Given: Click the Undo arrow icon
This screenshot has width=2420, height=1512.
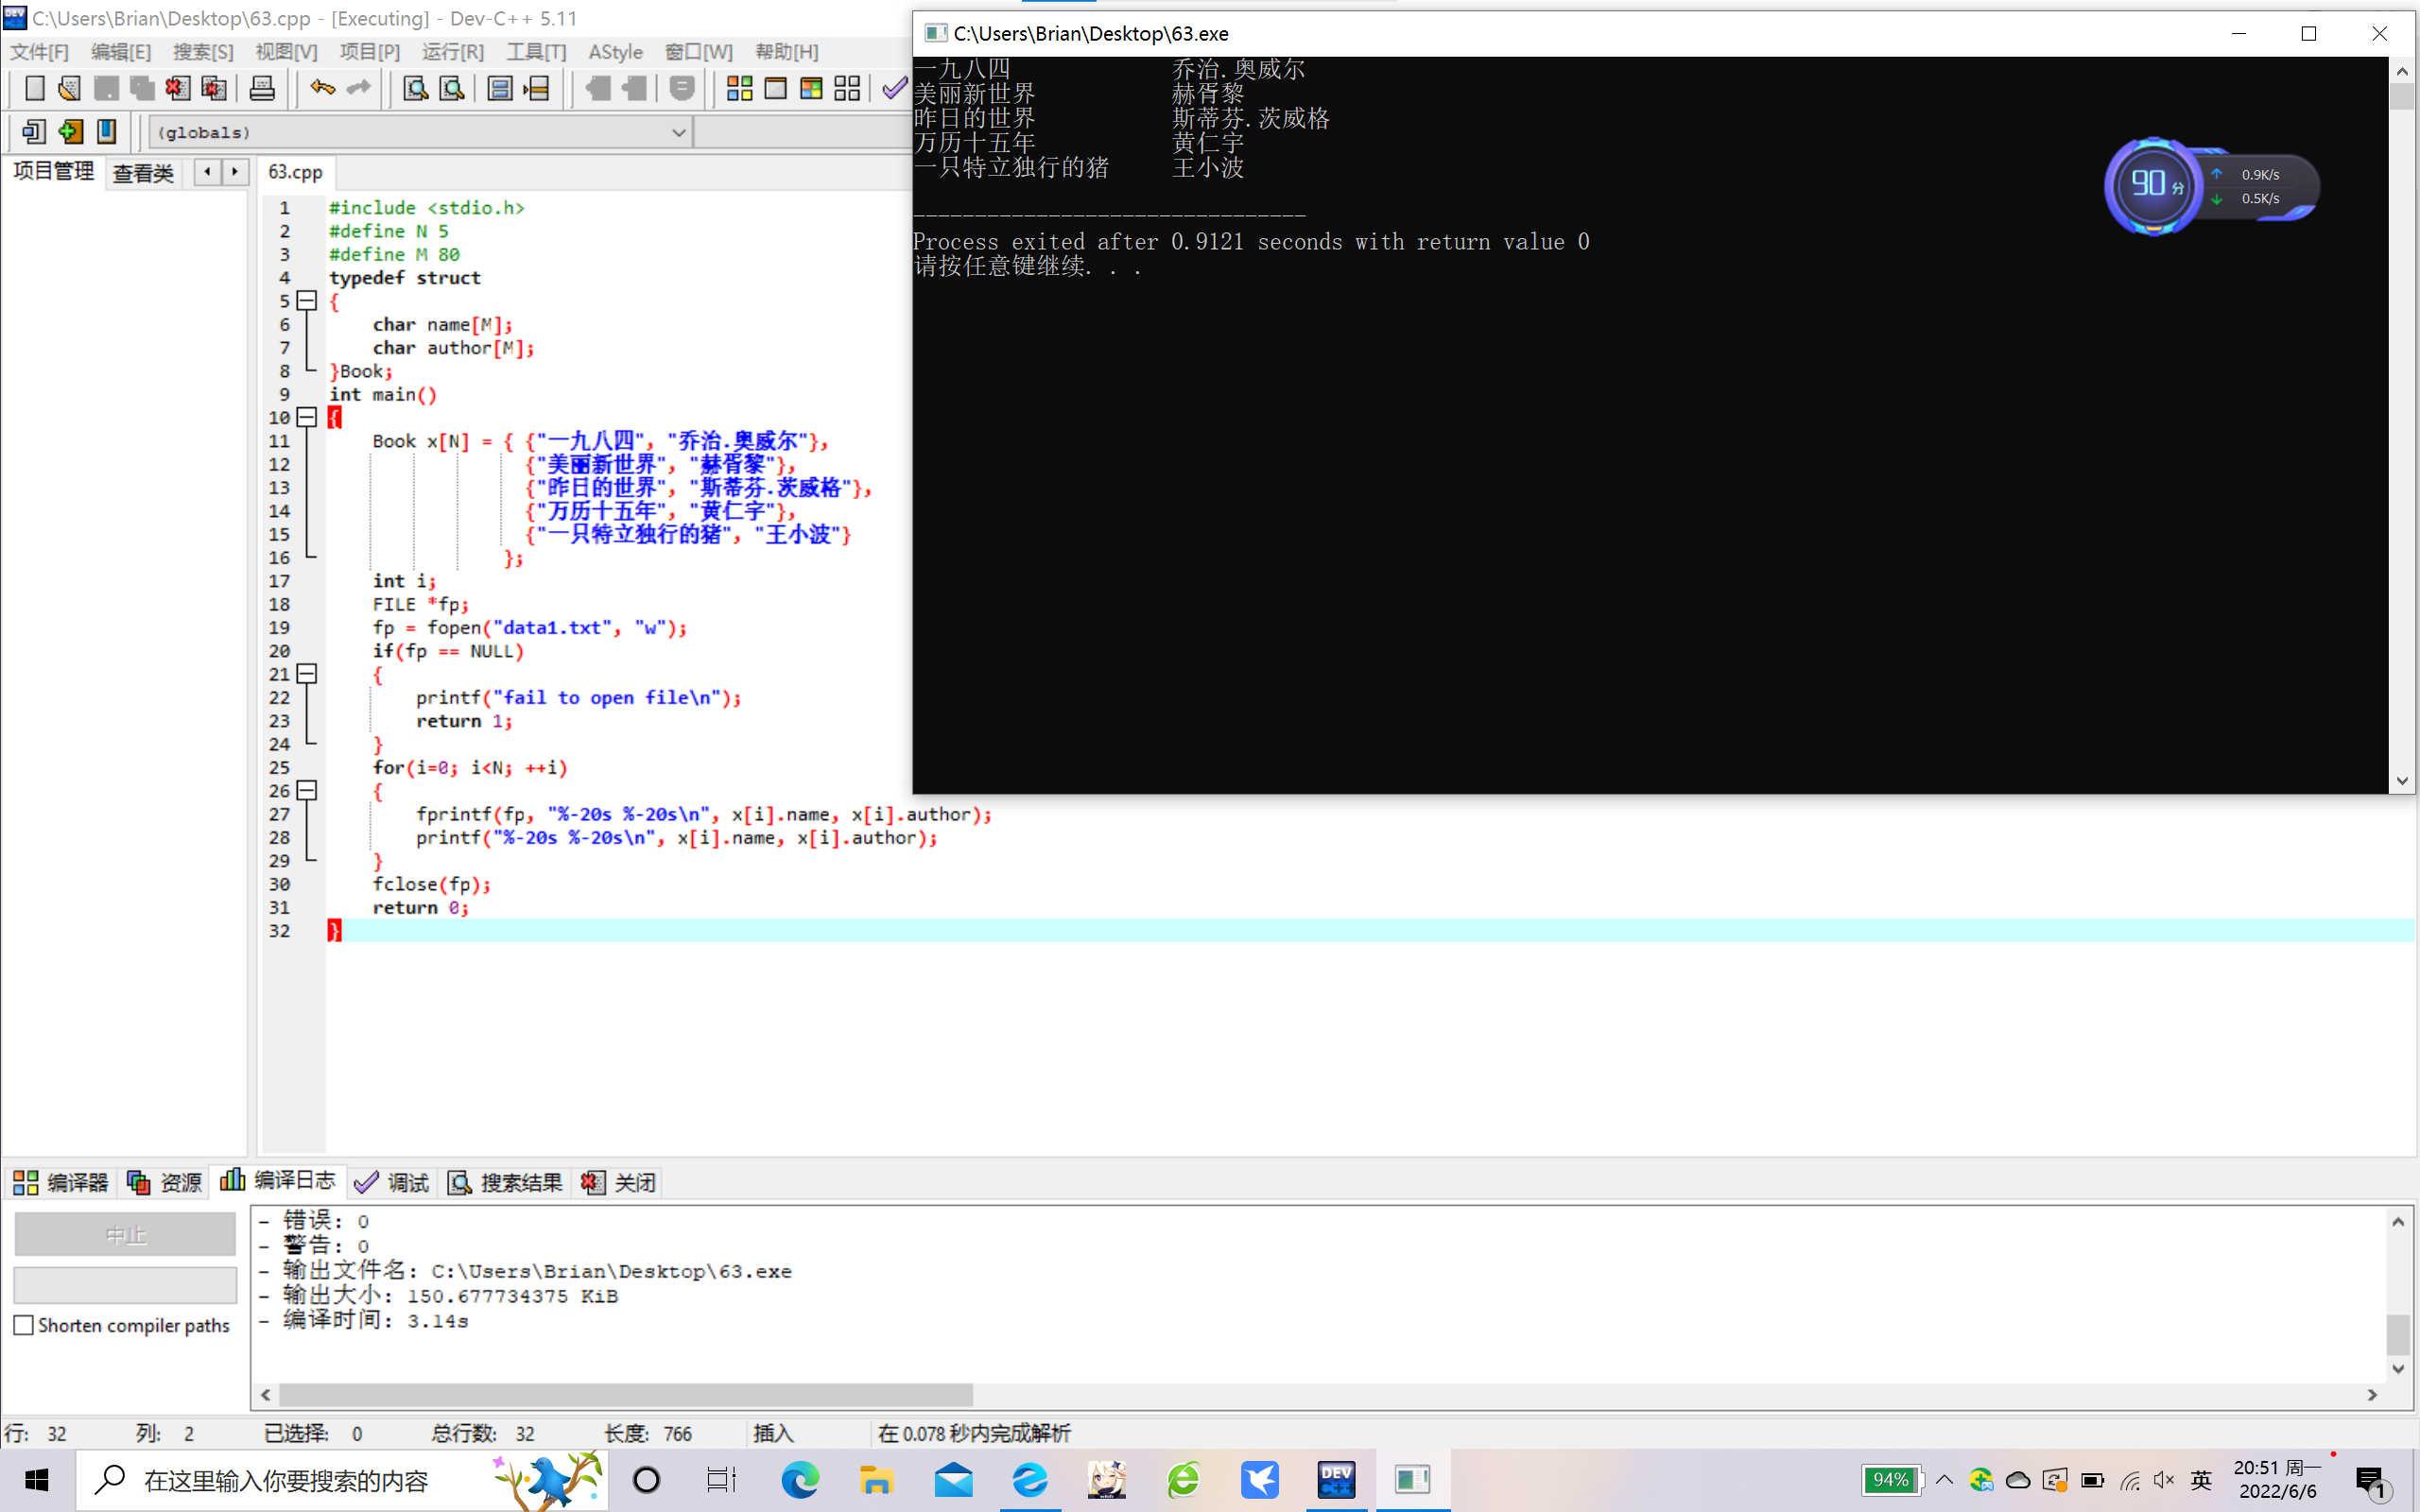Looking at the screenshot, I should coord(322,89).
